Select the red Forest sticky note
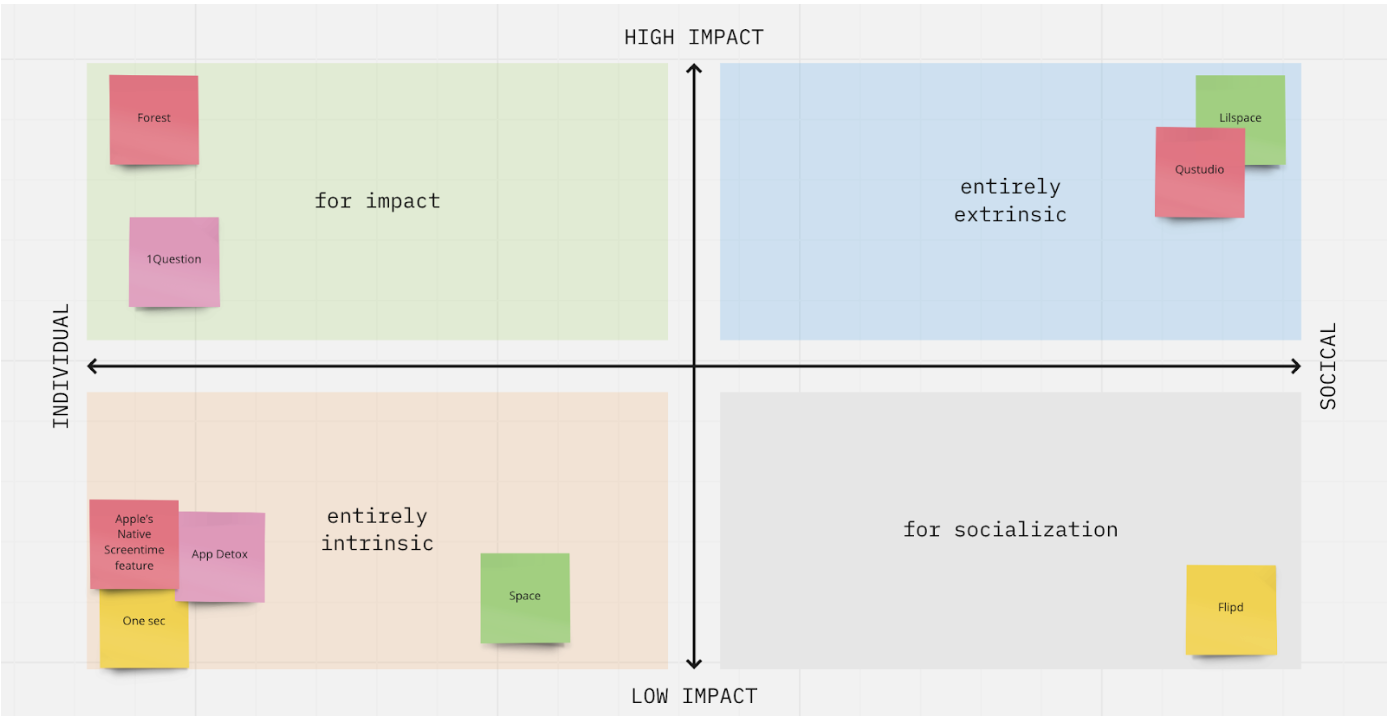The width and height of the screenshot is (1390, 716). coord(154,119)
